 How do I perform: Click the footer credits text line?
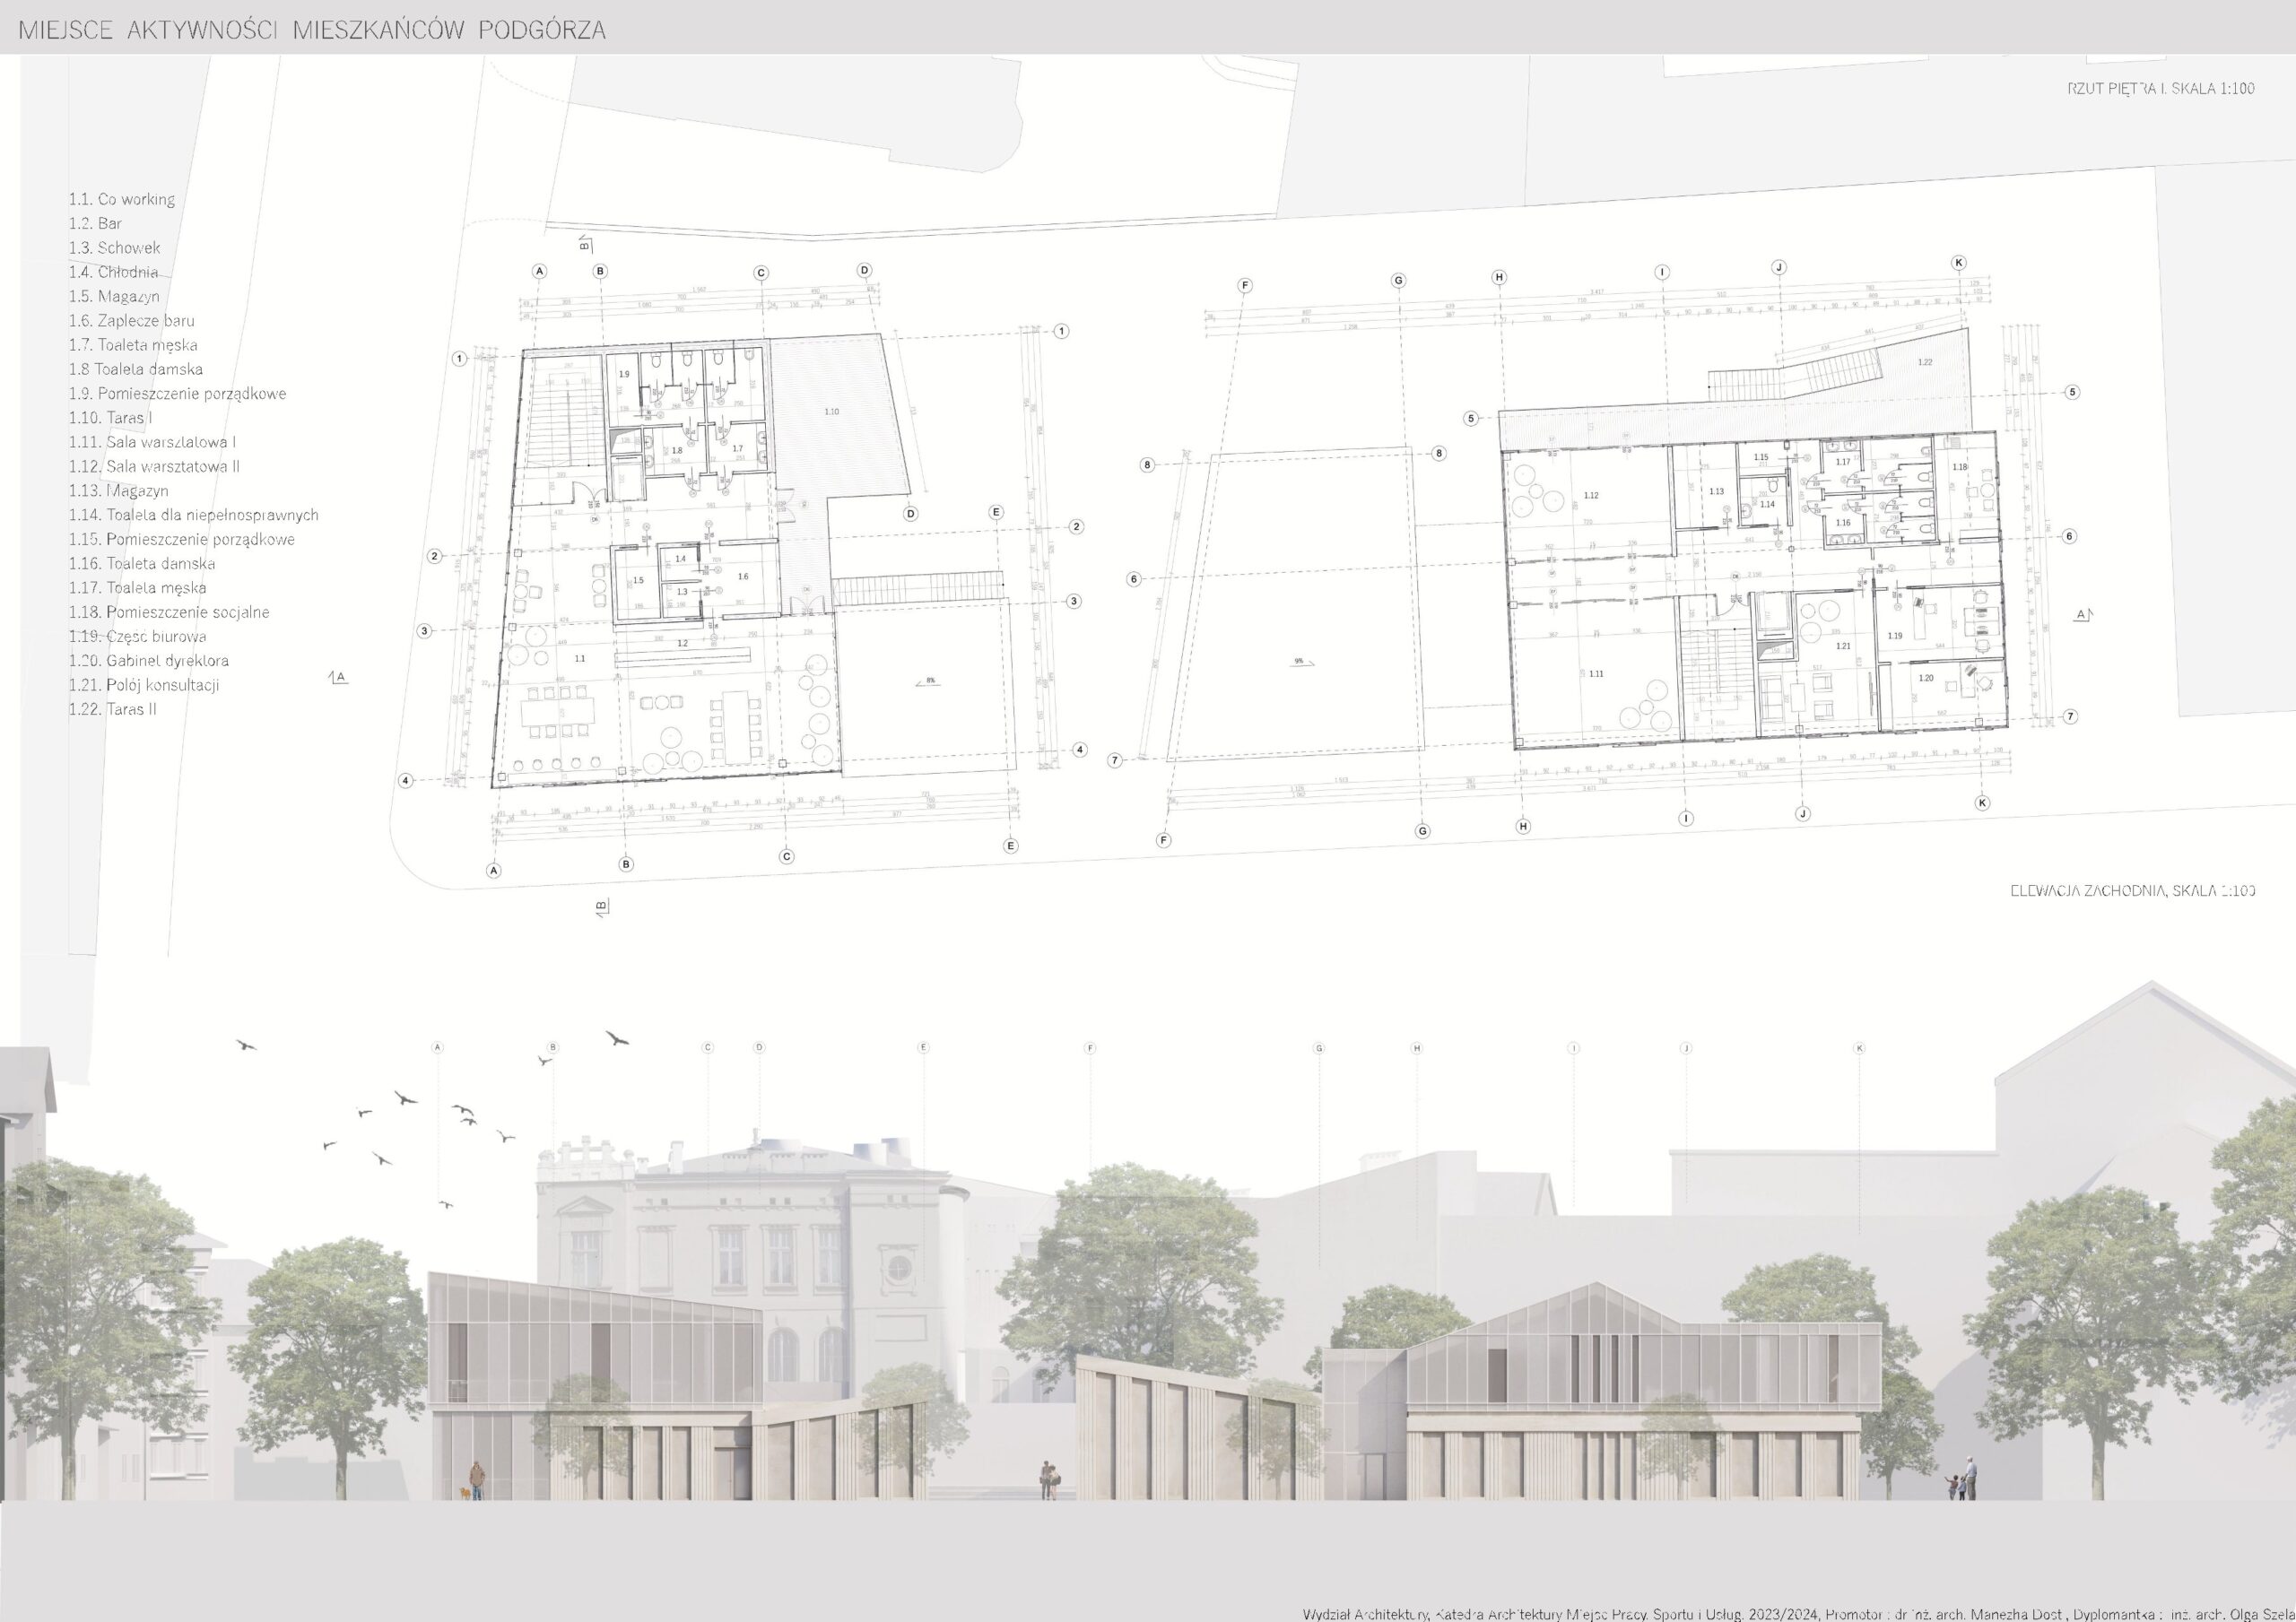point(1798,1613)
